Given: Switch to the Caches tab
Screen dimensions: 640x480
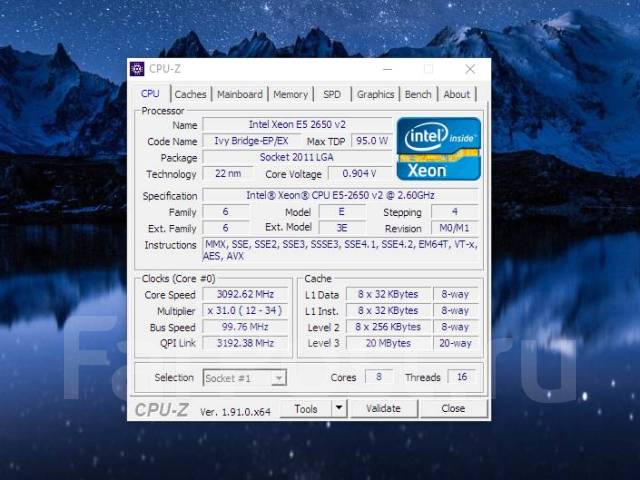Looking at the screenshot, I should coord(190,94).
